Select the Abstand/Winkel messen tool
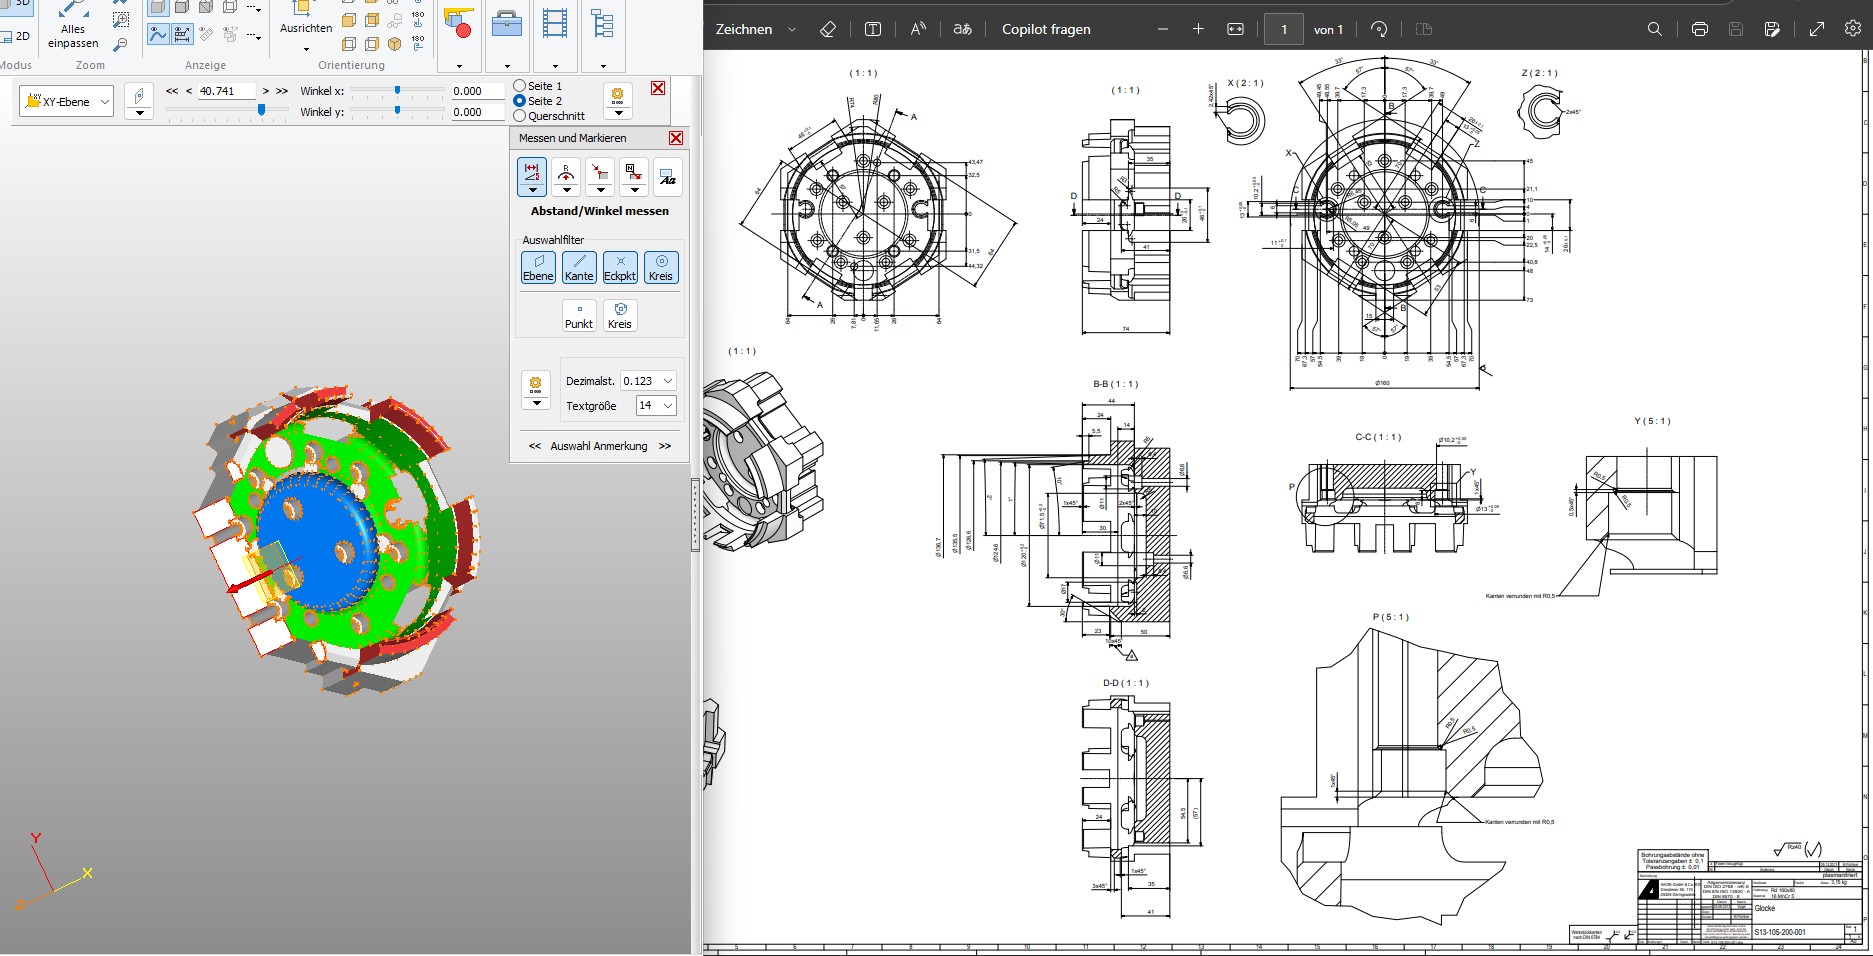Screen dimensions: 1873x956 [532, 172]
